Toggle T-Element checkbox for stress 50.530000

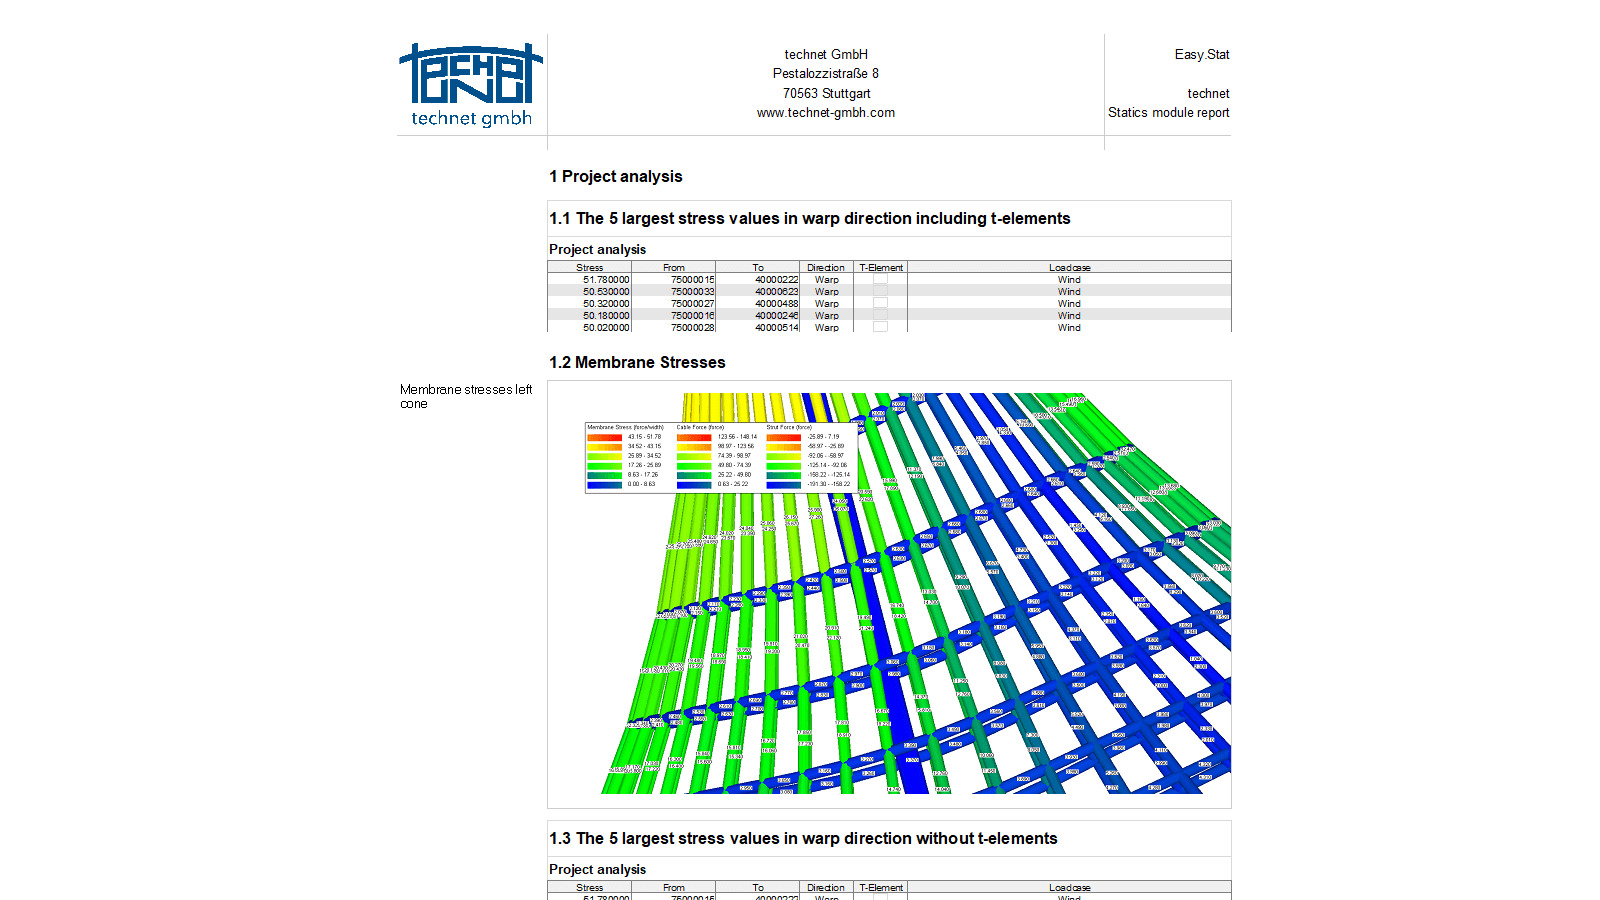(x=880, y=292)
